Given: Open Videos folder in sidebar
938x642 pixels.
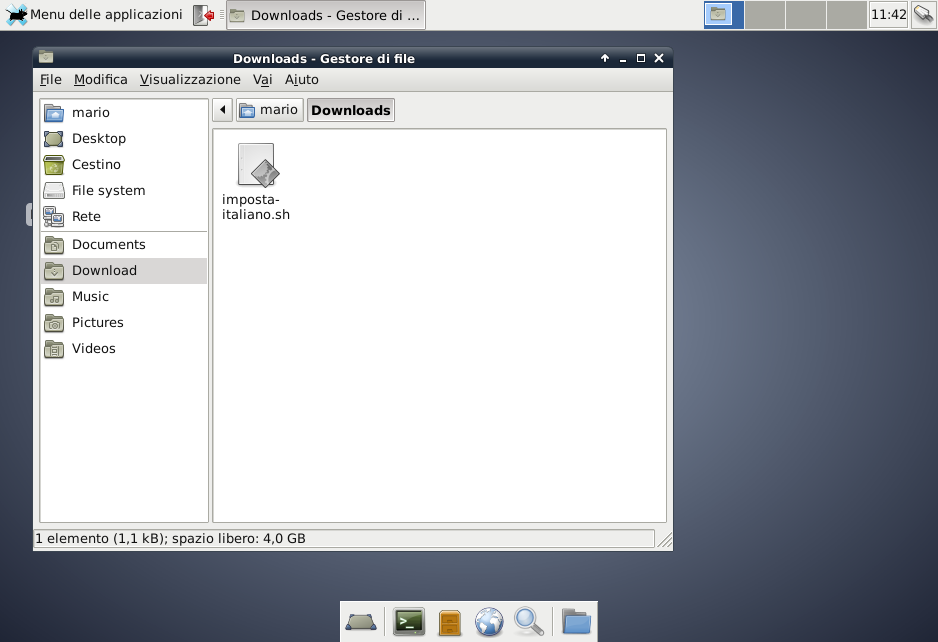Looking at the screenshot, I should tap(124, 349).
